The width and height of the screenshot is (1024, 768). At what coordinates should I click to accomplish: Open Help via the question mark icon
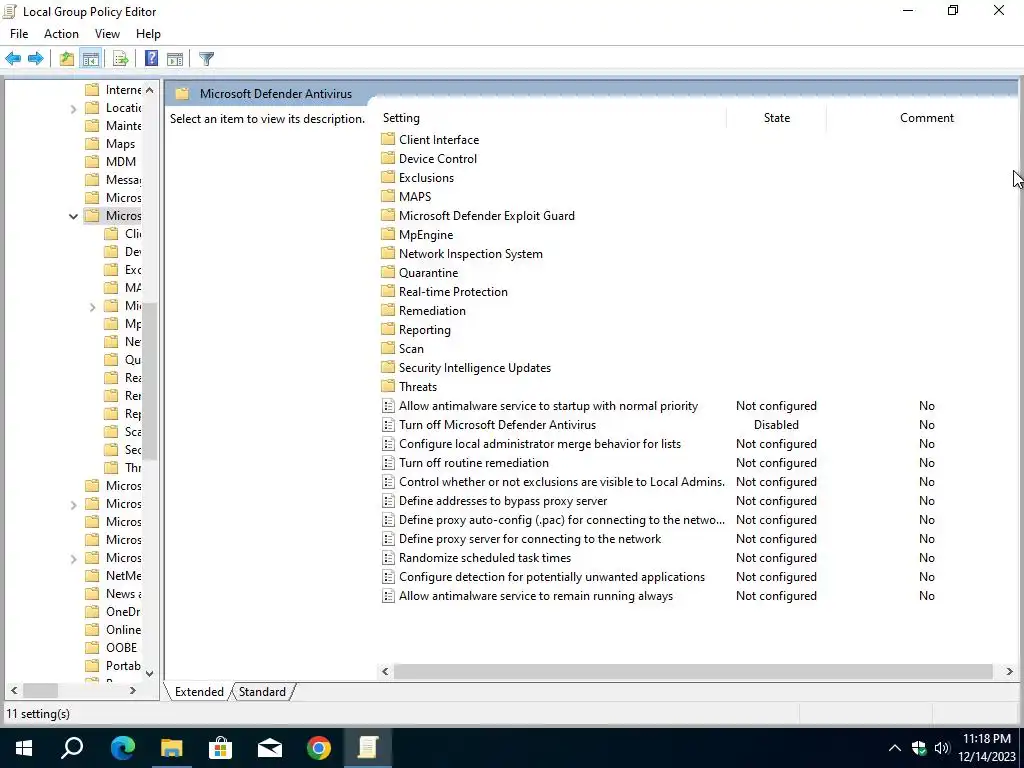point(152,59)
